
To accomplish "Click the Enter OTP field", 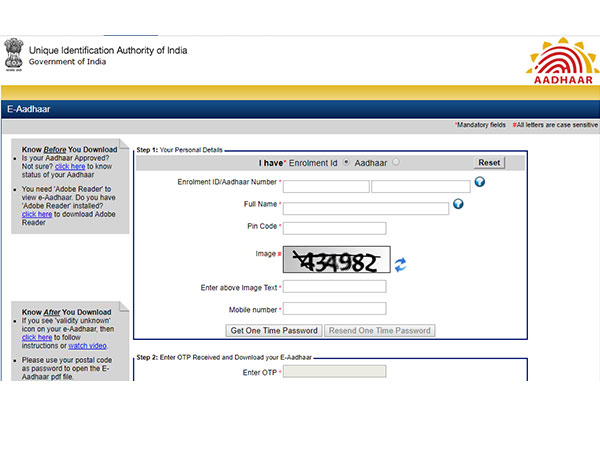I will (334, 372).
